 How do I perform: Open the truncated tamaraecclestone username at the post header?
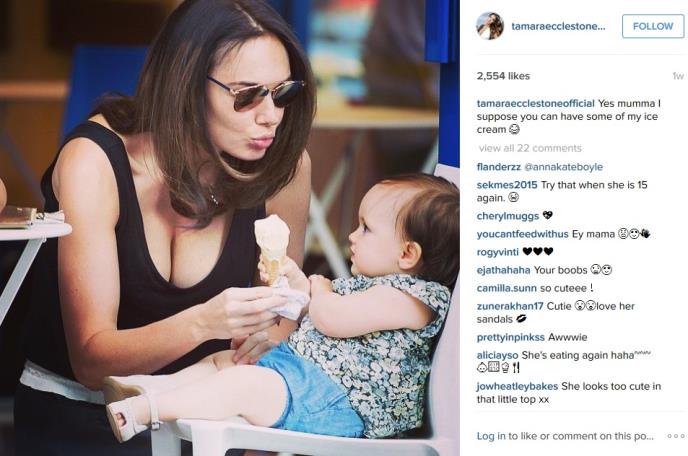pos(558,26)
